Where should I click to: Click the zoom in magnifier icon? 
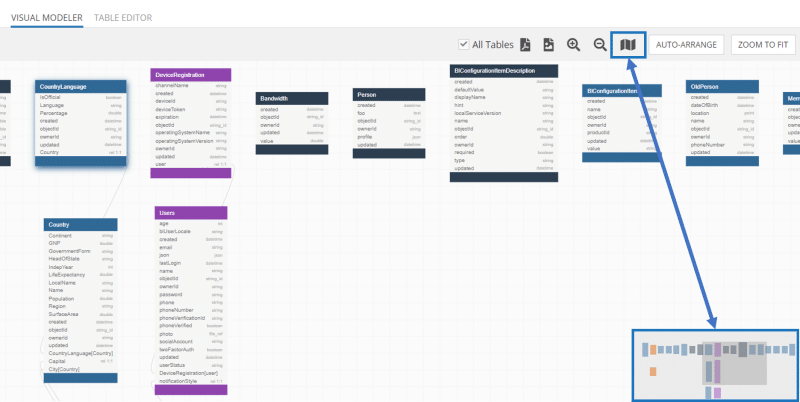point(573,45)
